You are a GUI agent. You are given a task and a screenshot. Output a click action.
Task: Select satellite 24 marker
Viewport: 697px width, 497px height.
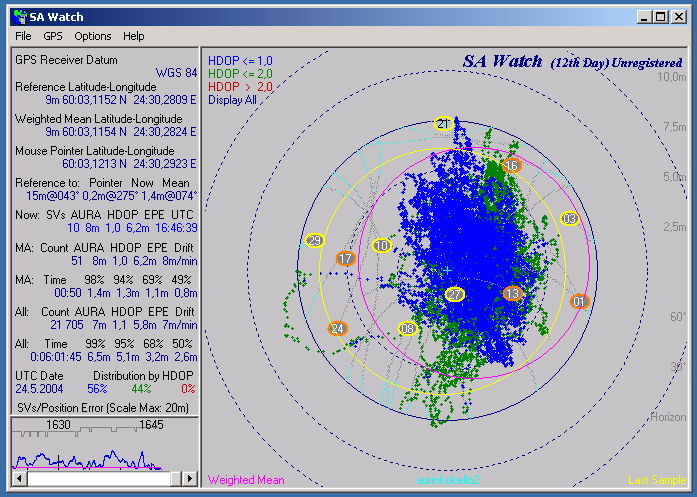pos(338,329)
